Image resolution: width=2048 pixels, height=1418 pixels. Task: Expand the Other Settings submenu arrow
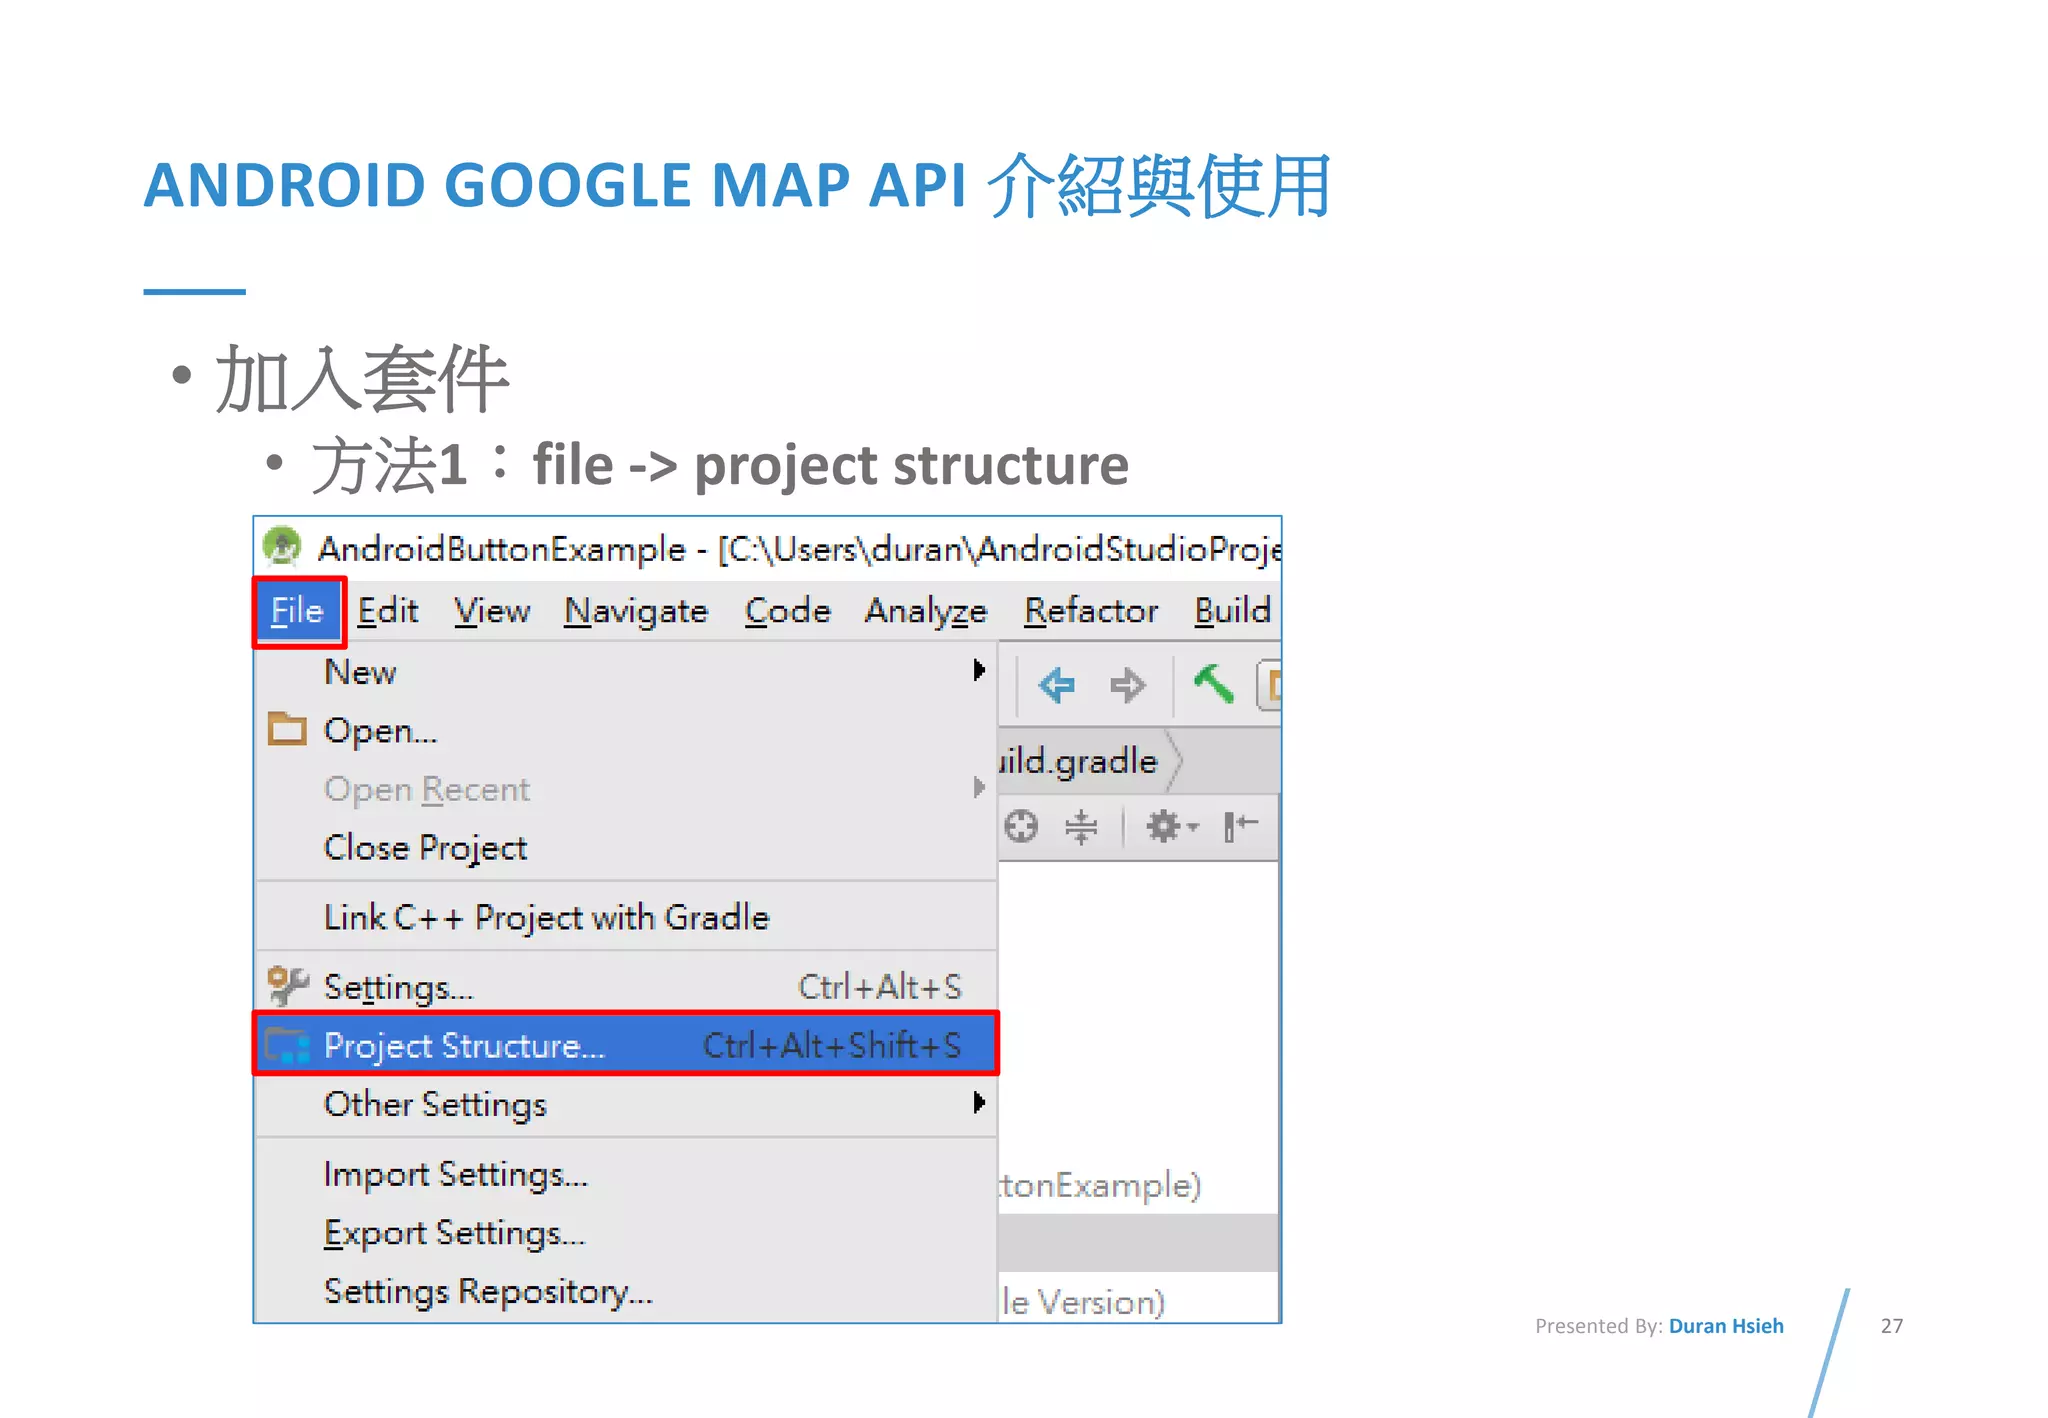[979, 1103]
